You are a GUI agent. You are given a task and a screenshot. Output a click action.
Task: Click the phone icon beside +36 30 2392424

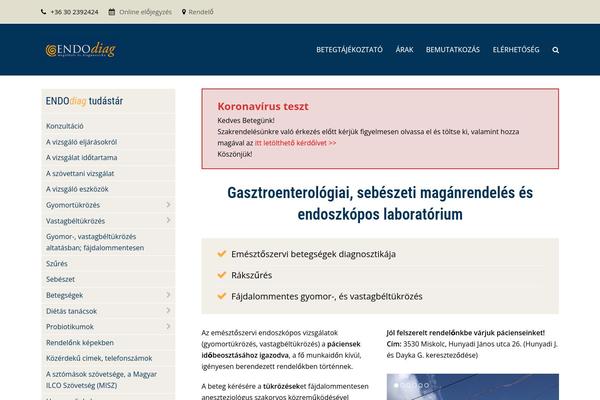pos(43,12)
